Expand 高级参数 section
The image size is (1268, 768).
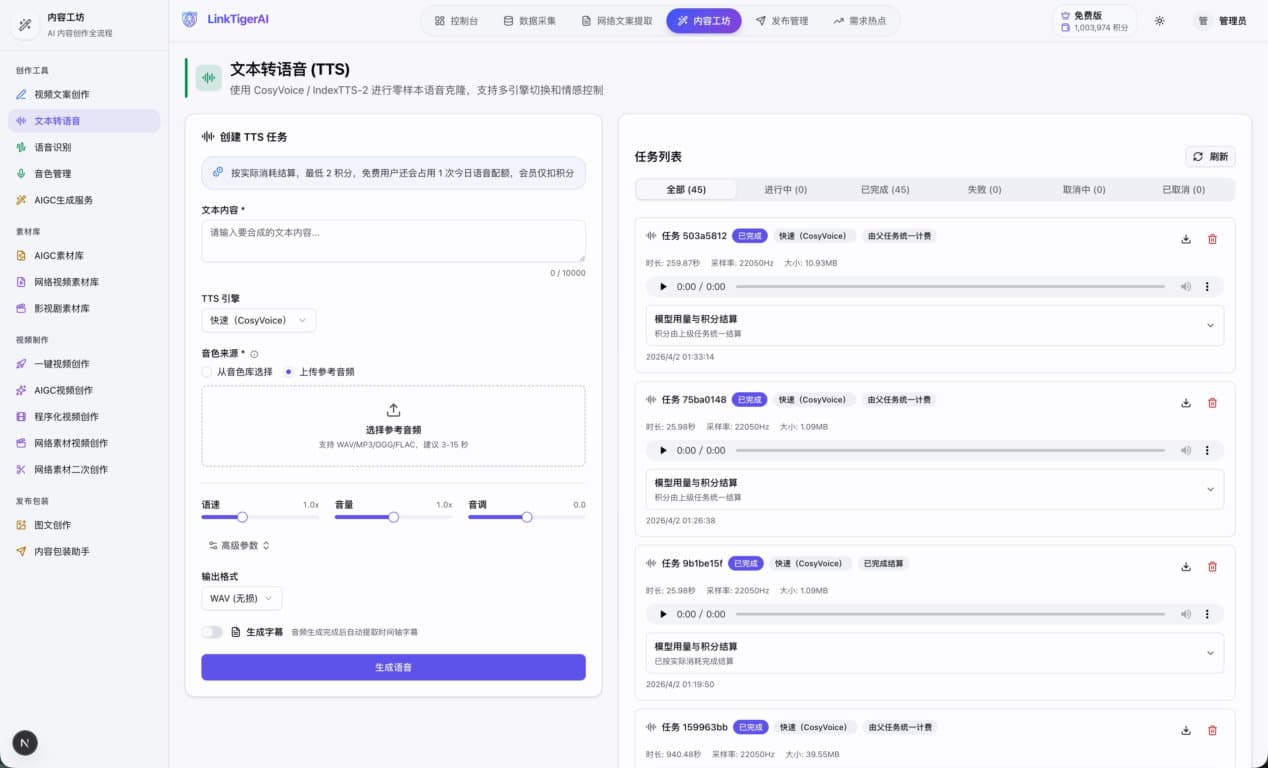pyautogui.click(x=239, y=545)
